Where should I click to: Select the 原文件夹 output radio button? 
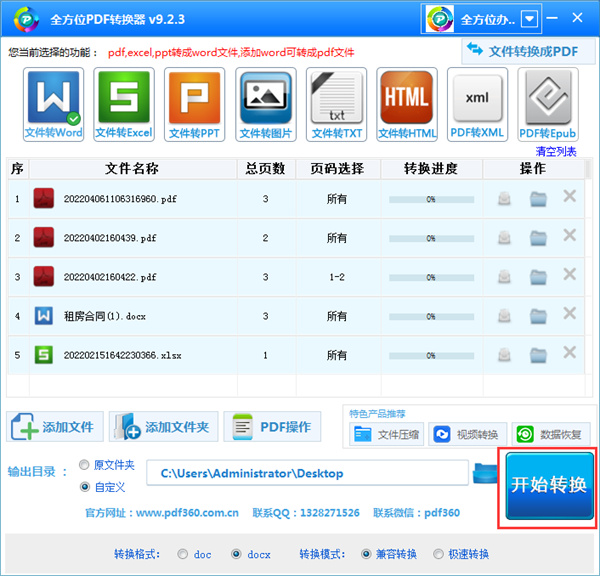[x=85, y=466]
